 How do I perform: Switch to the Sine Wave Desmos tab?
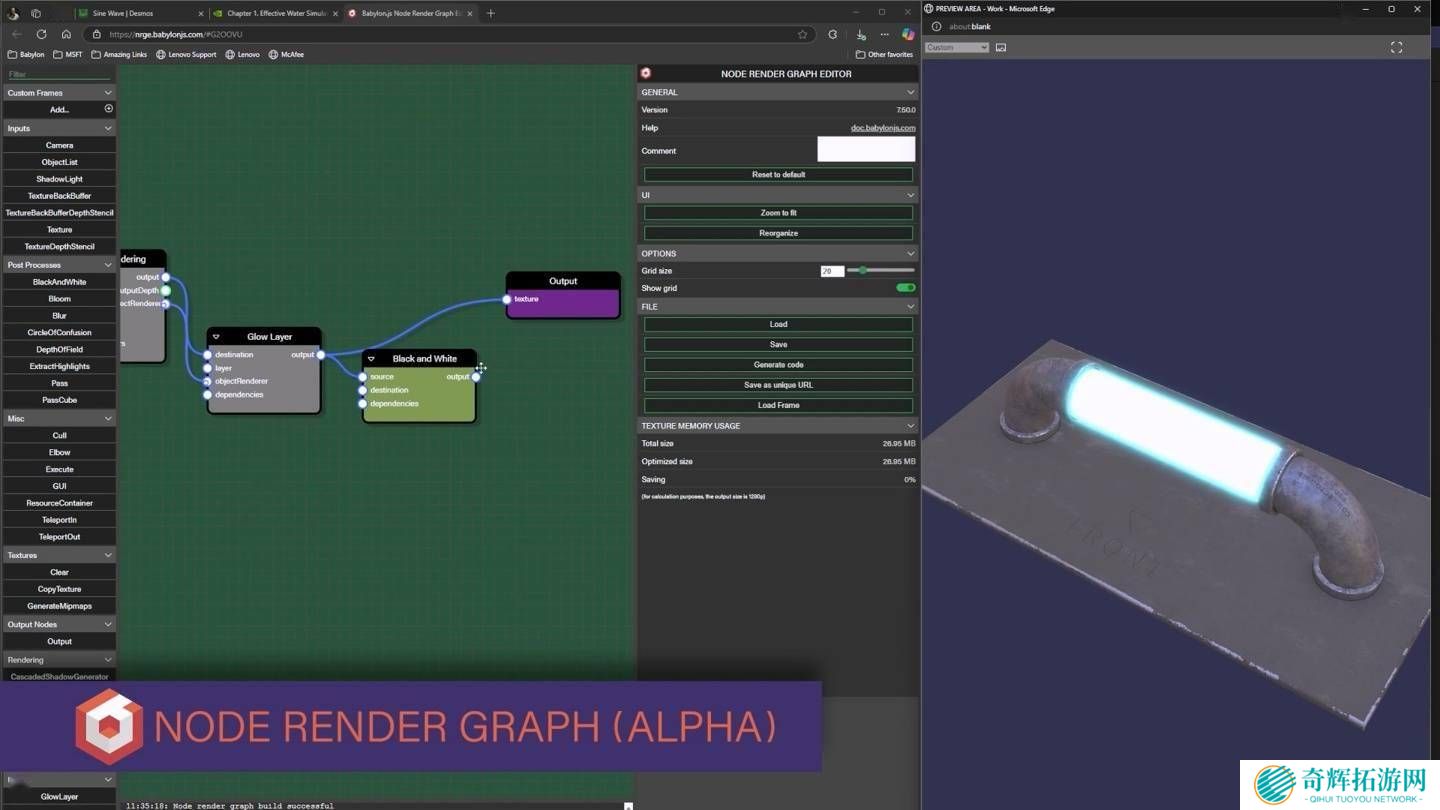tap(138, 13)
